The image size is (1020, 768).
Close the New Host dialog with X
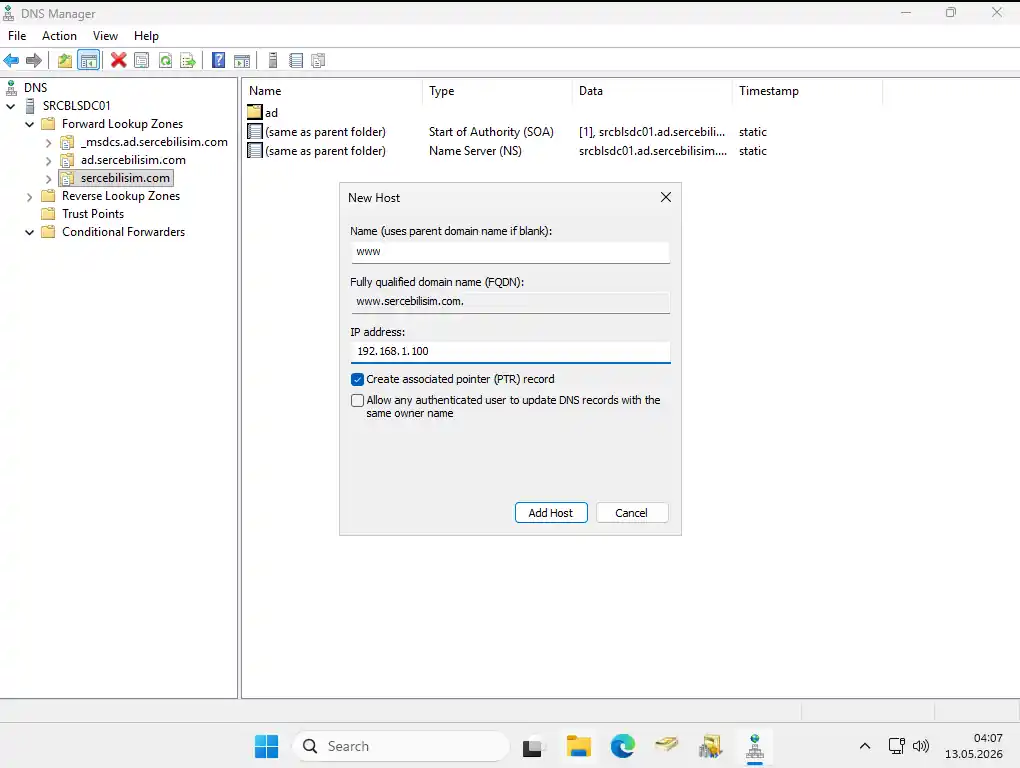coord(665,197)
